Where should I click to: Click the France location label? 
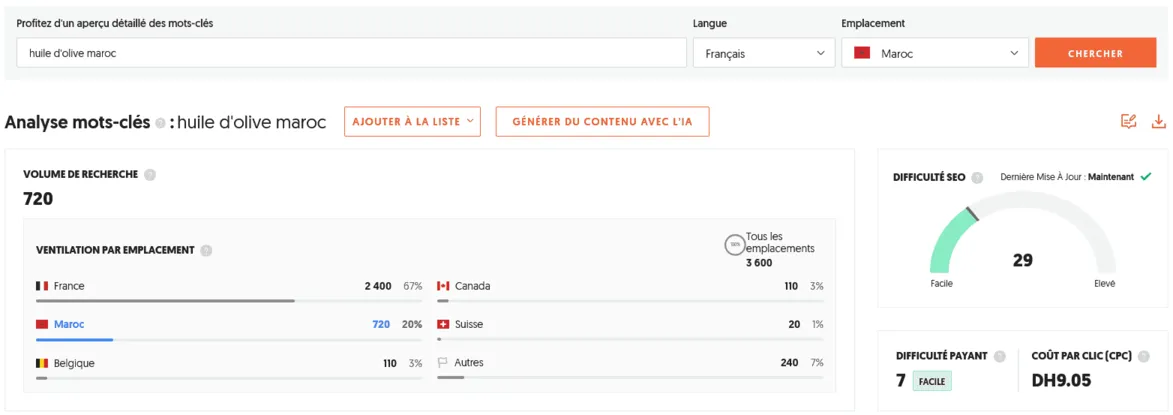coord(69,286)
